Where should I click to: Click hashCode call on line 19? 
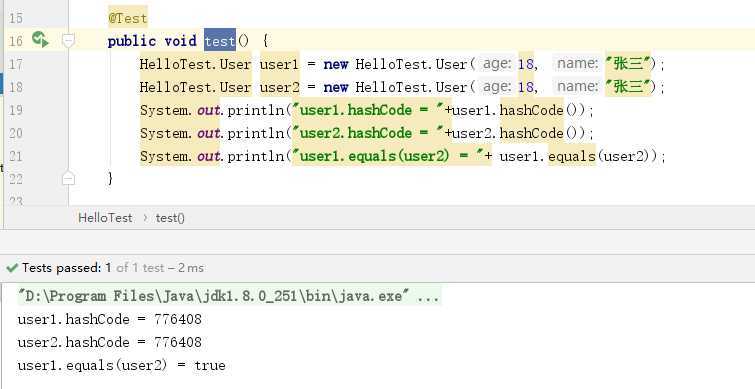point(532,110)
